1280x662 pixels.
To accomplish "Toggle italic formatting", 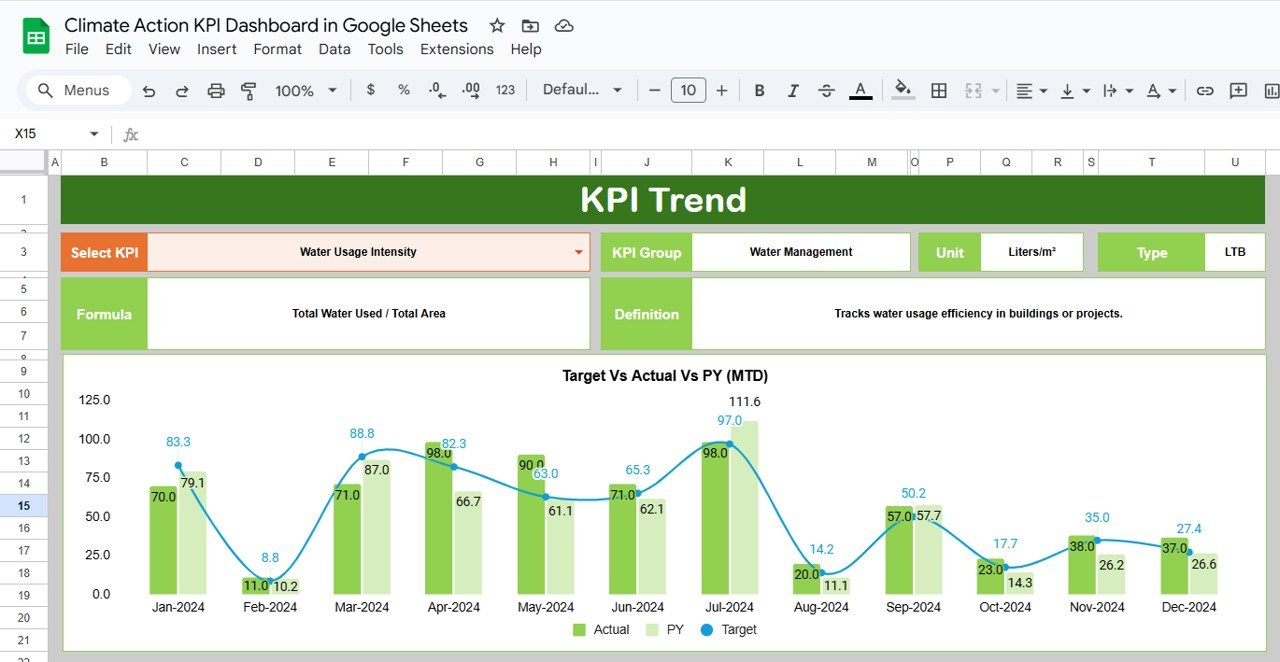I will click(793, 90).
